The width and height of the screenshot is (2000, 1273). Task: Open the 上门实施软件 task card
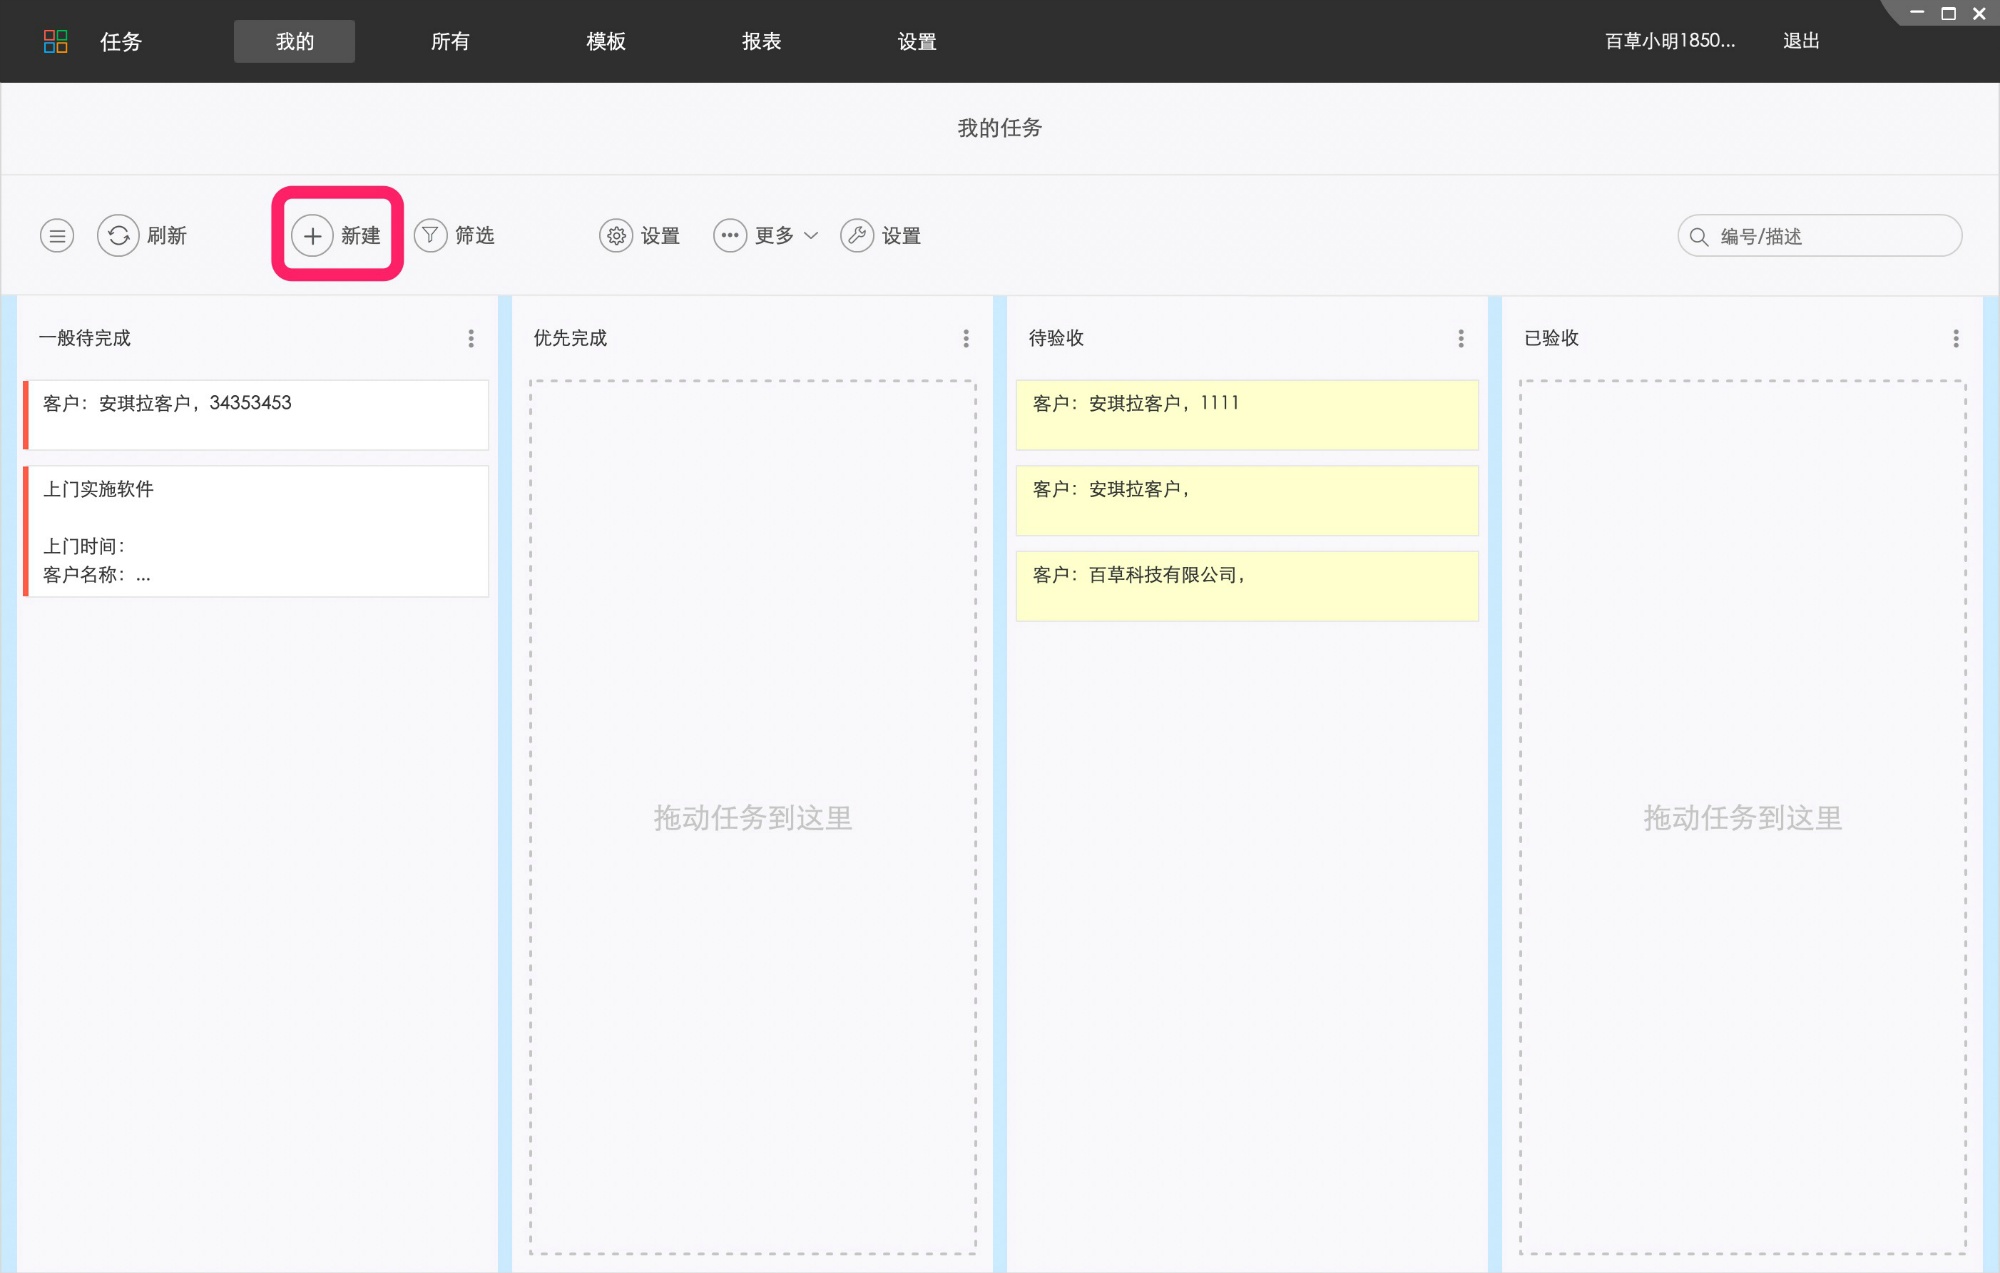tap(257, 531)
